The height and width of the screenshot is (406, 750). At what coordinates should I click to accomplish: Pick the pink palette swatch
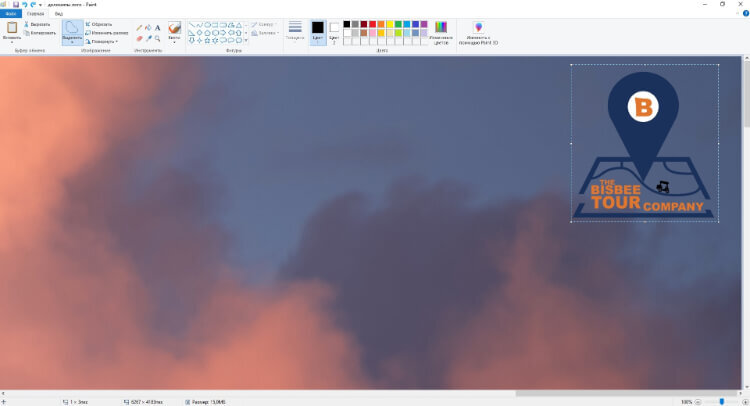373,33
